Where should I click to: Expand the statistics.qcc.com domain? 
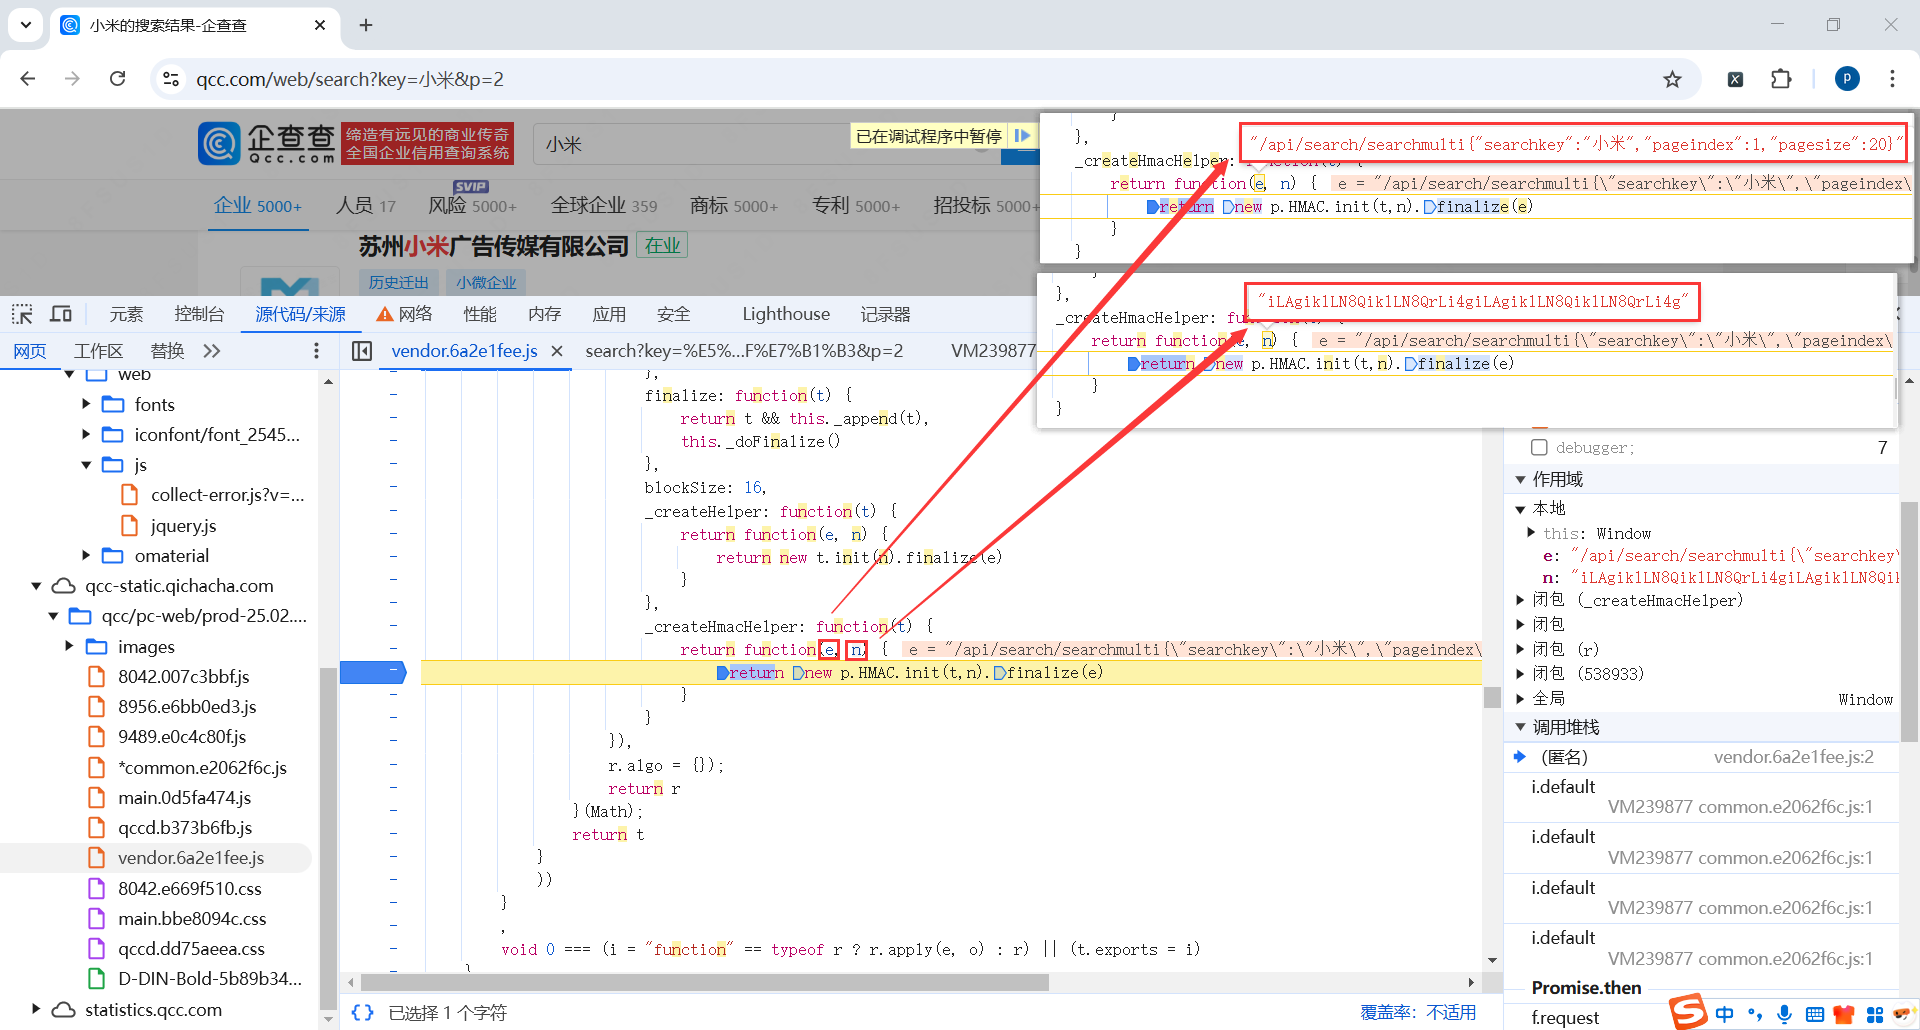point(36,1009)
